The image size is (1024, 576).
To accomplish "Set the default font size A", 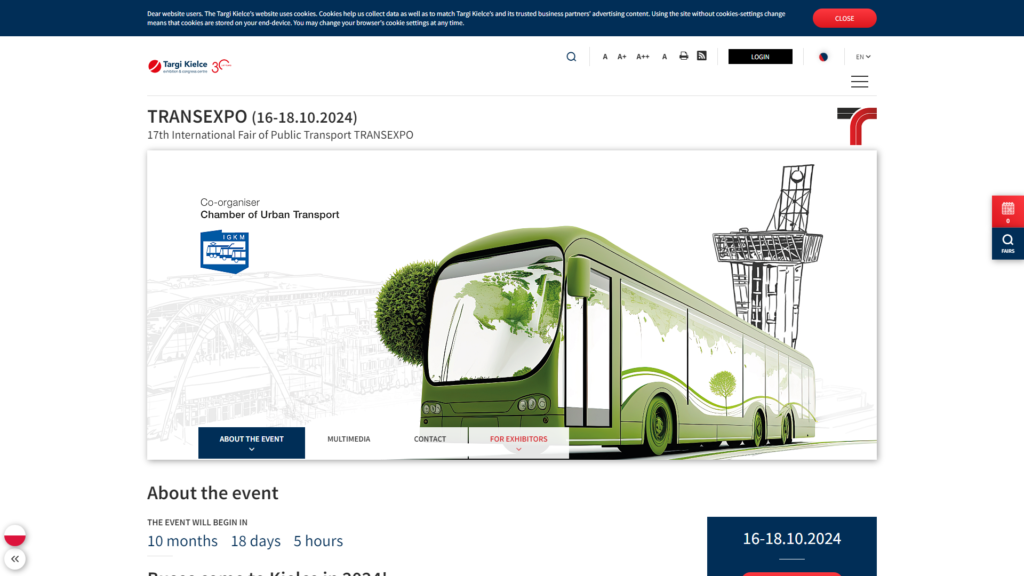I will point(605,57).
